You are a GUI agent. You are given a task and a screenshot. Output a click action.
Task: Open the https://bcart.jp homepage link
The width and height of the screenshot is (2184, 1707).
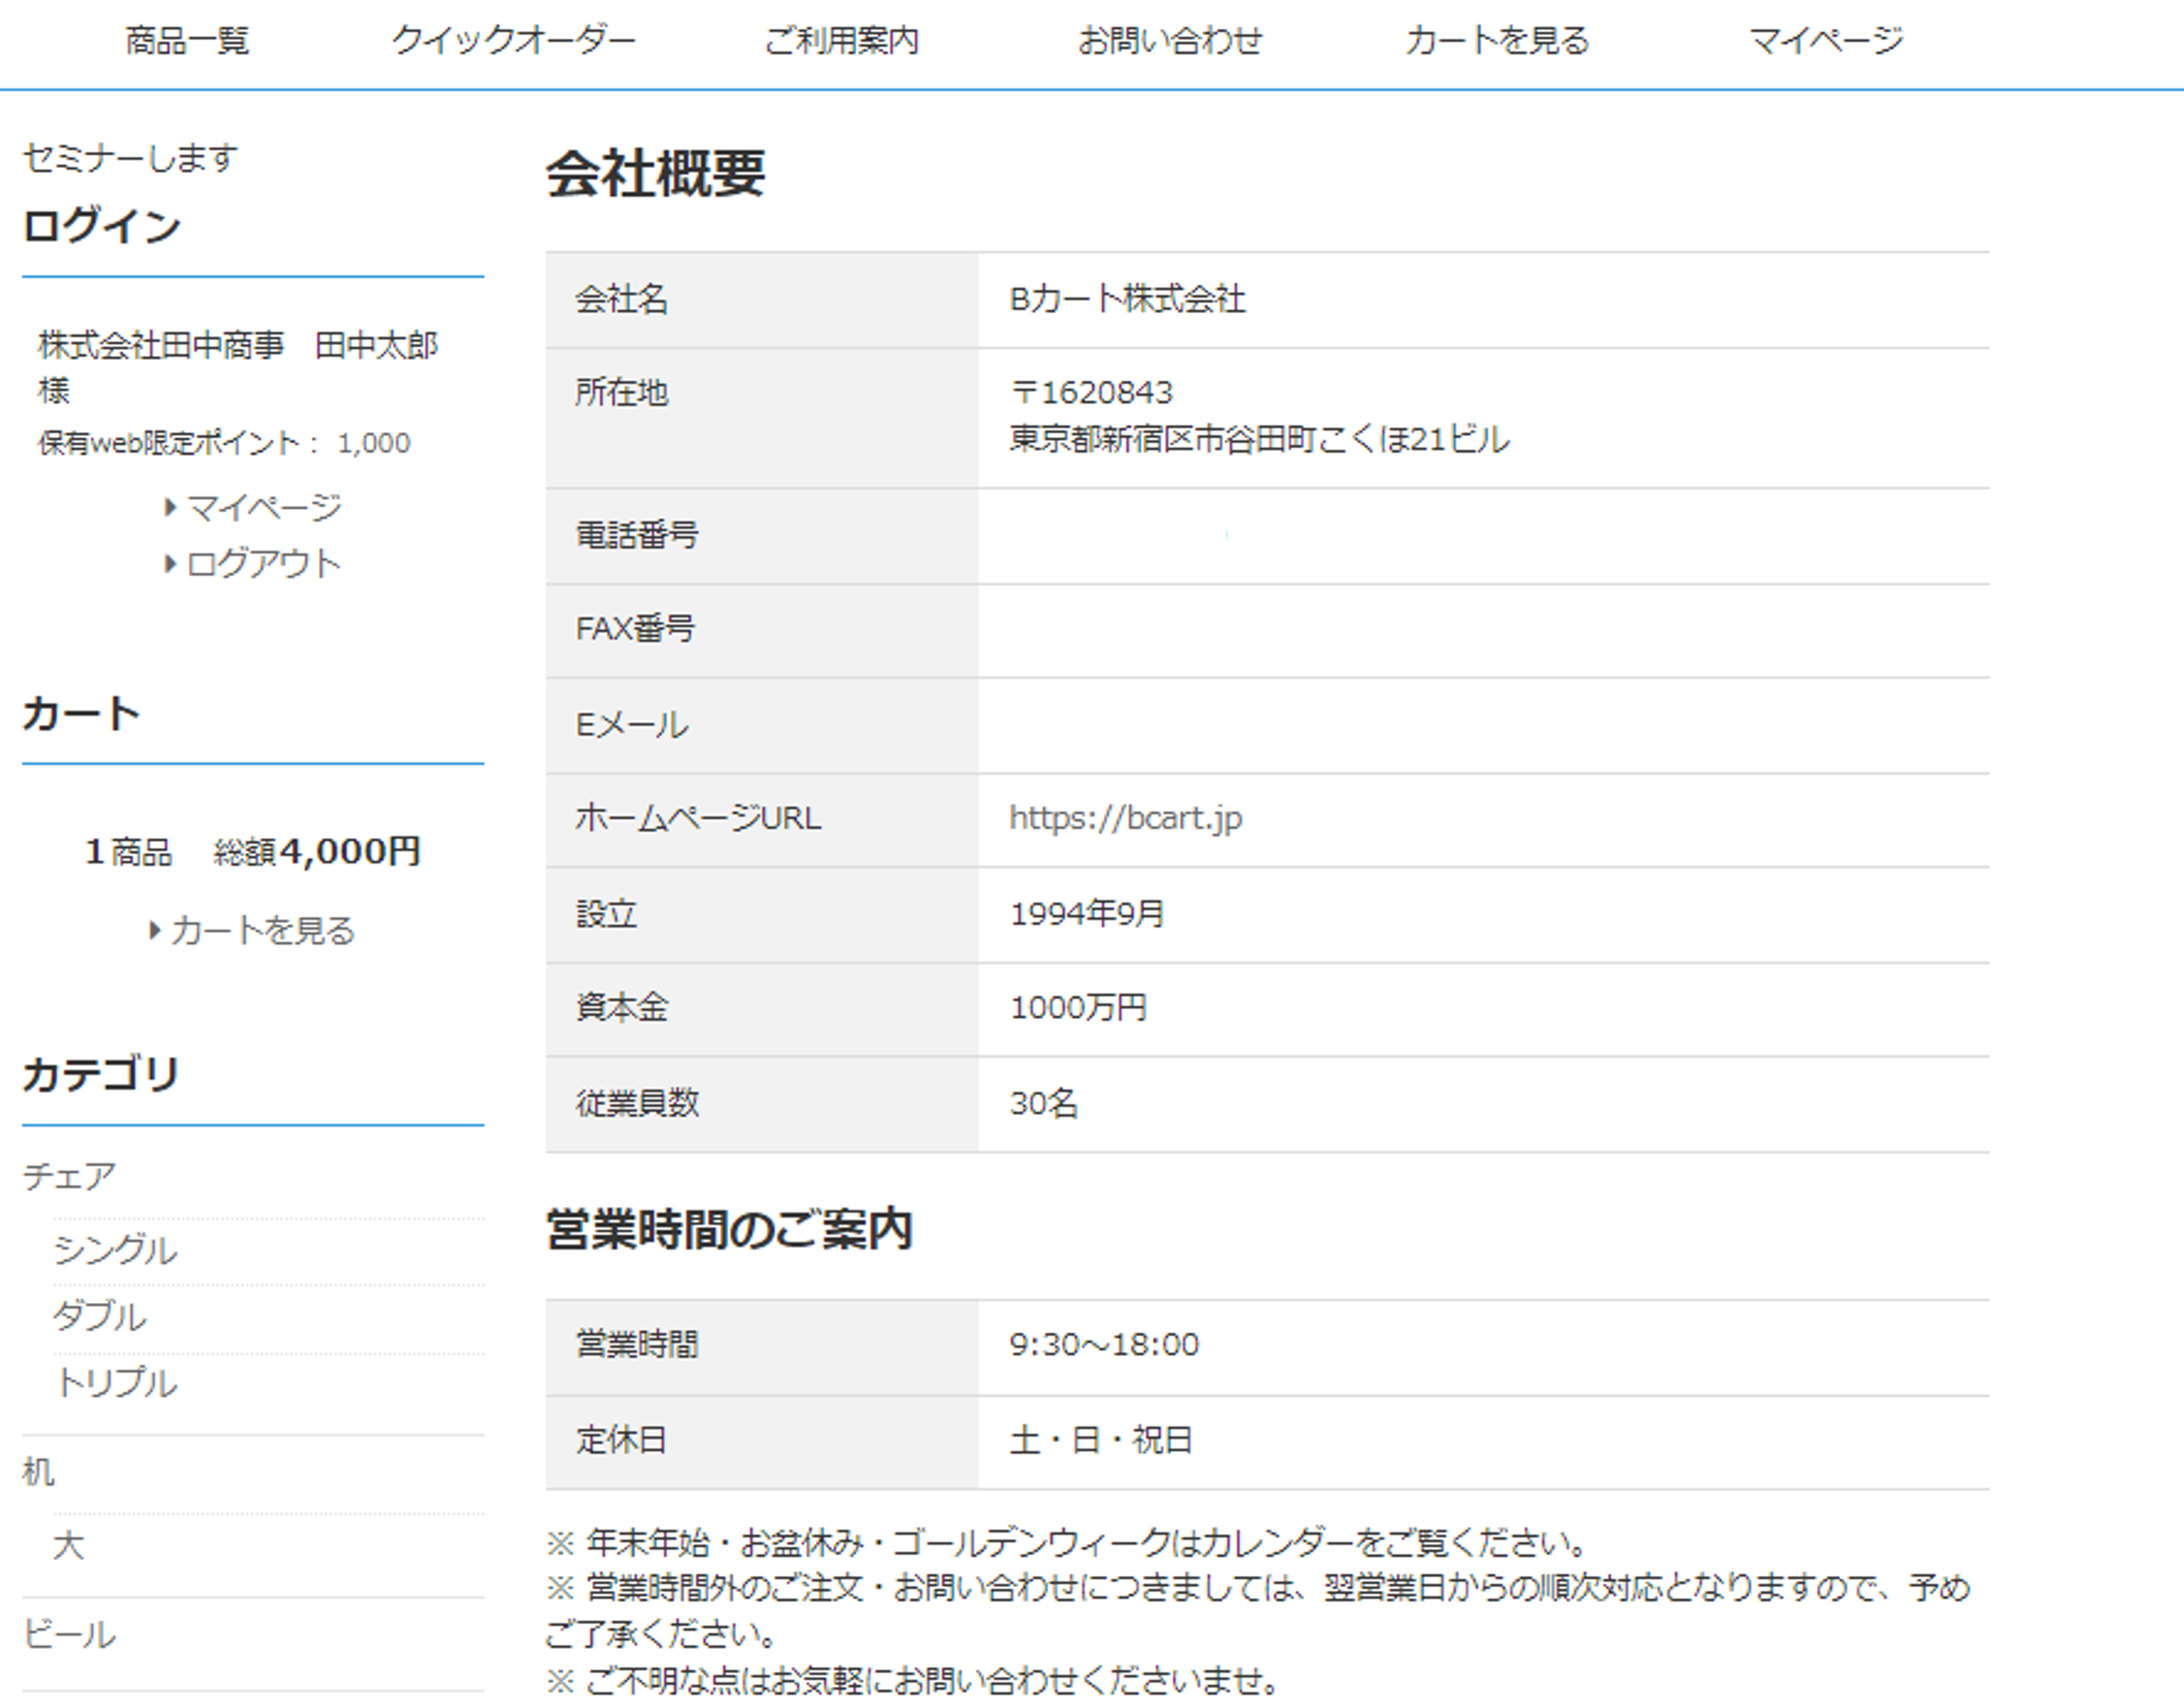pyautogui.click(x=1125, y=818)
